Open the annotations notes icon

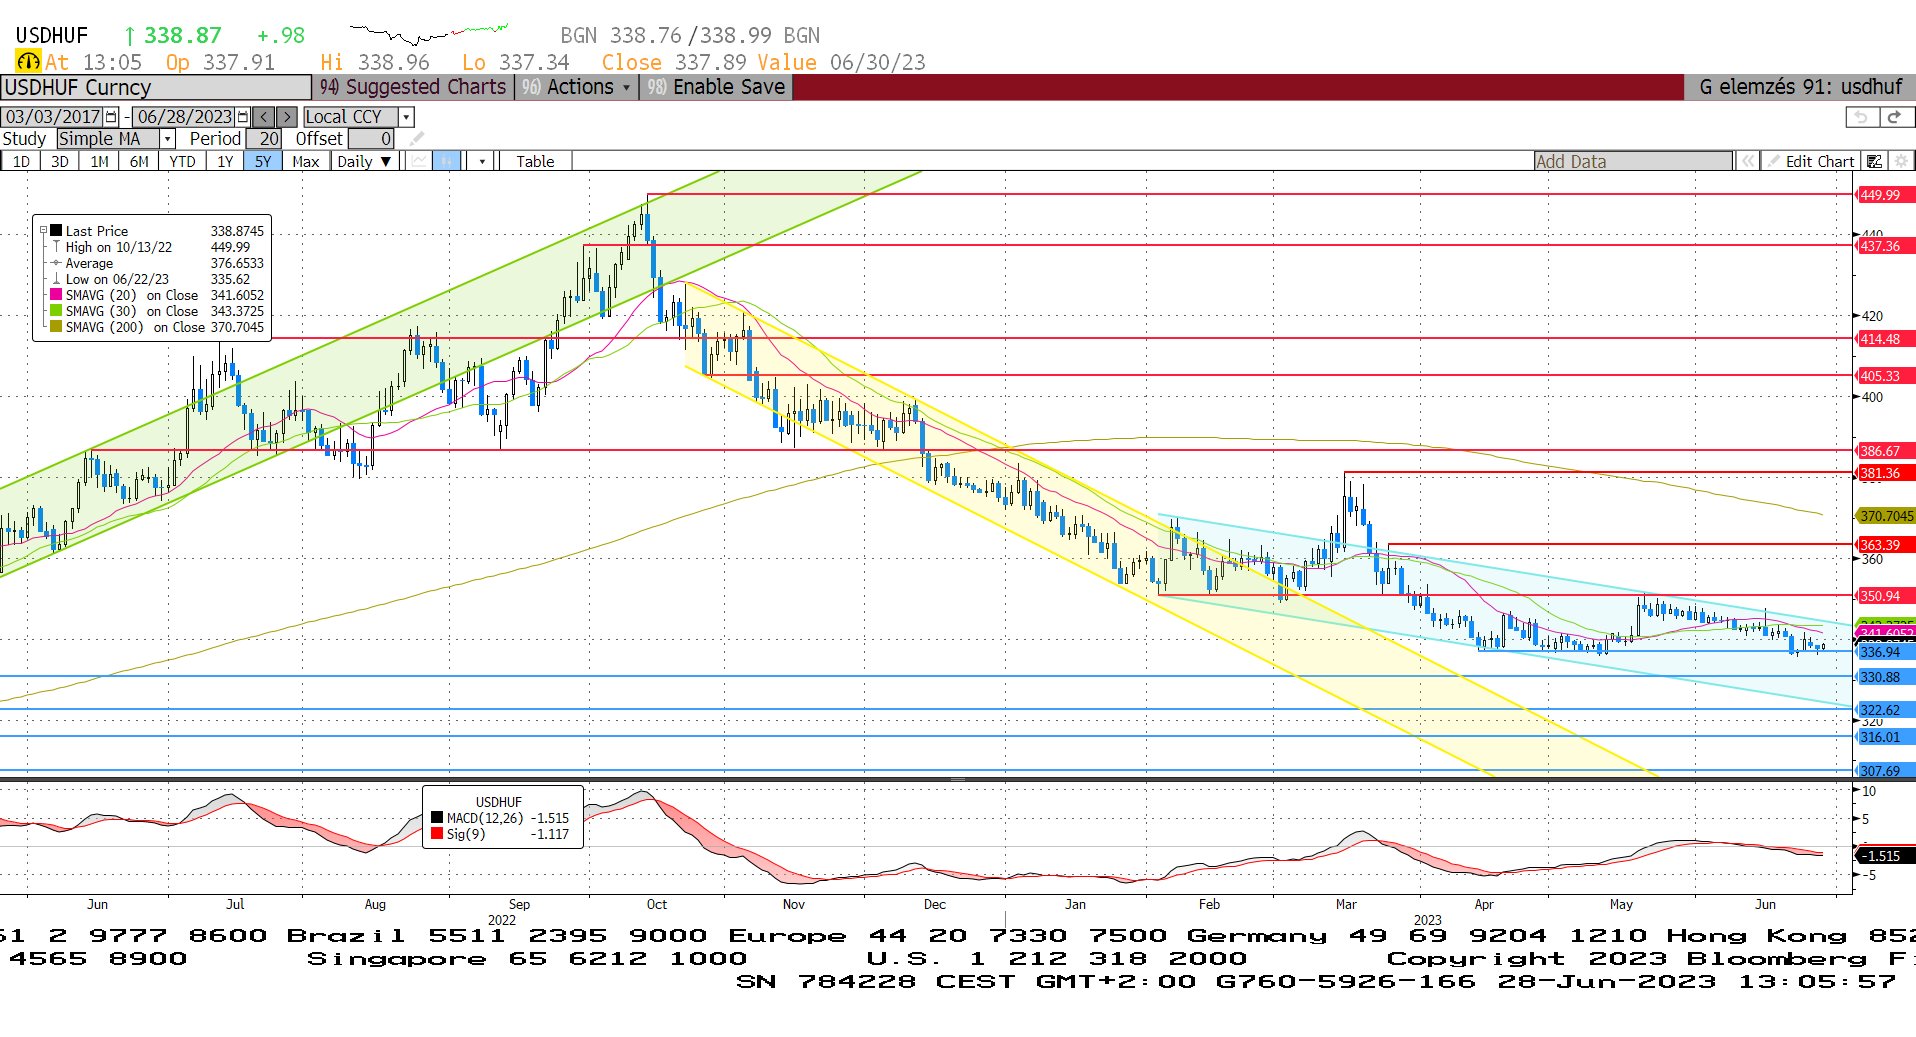click(1874, 161)
